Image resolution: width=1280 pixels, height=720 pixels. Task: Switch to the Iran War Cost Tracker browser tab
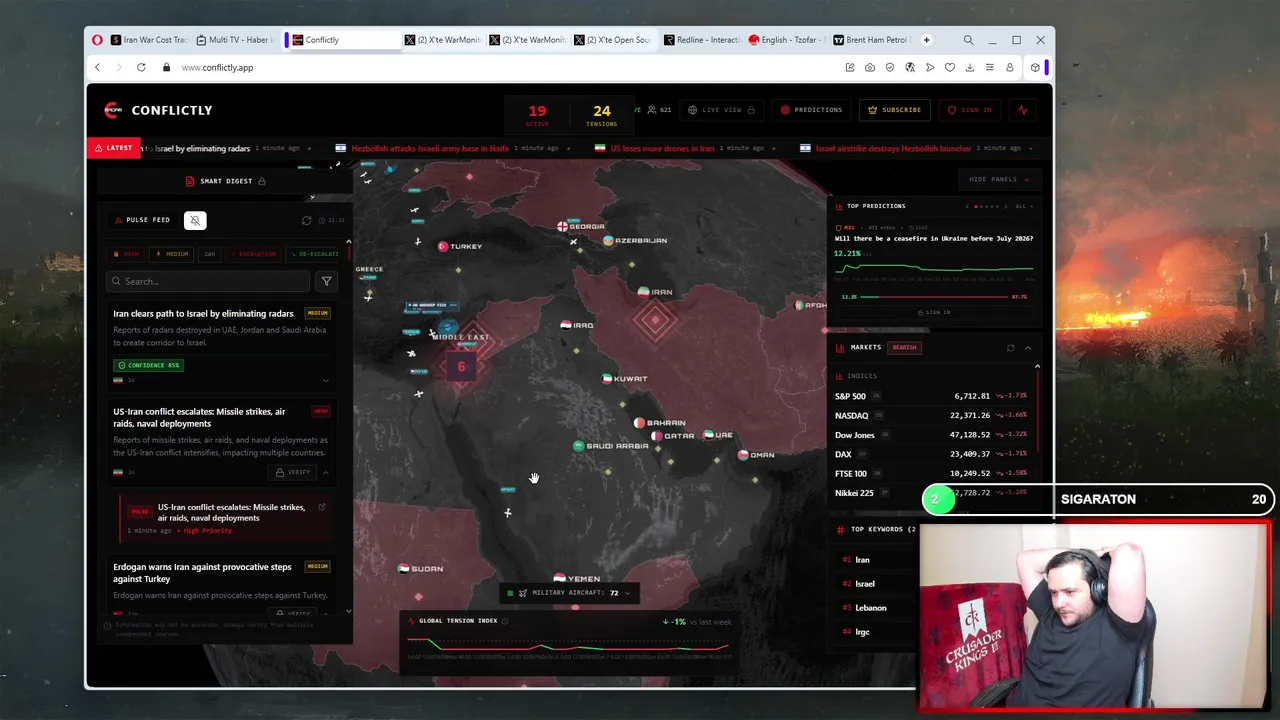pyautogui.click(x=149, y=40)
